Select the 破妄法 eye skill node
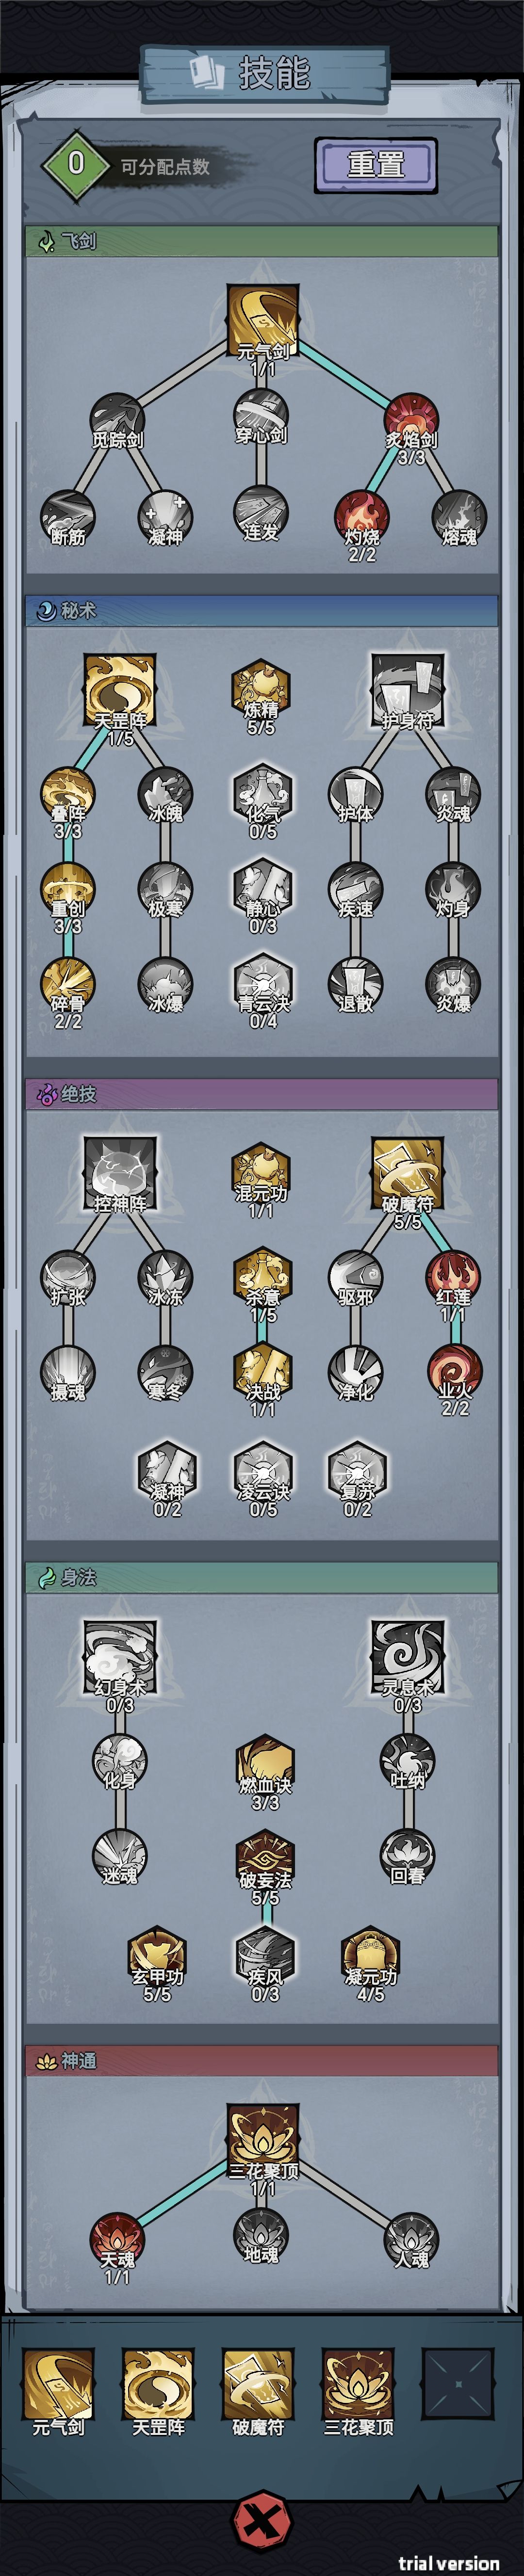 click(265, 1859)
